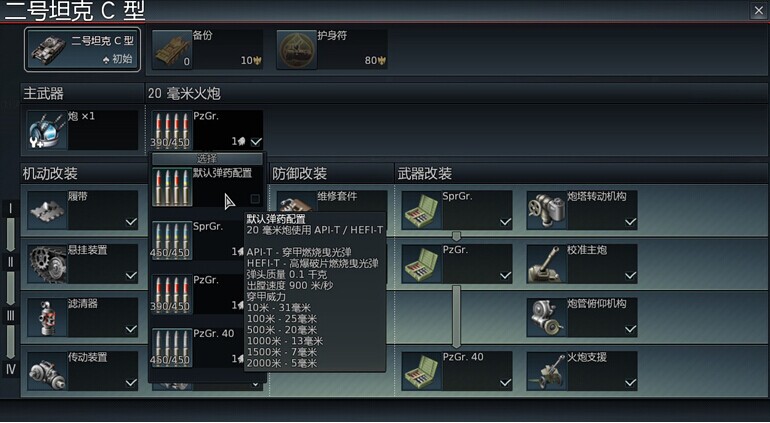The width and height of the screenshot is (770, 423).
Task: Select the 履带 tracks modification icon
Action: (47, 211)
